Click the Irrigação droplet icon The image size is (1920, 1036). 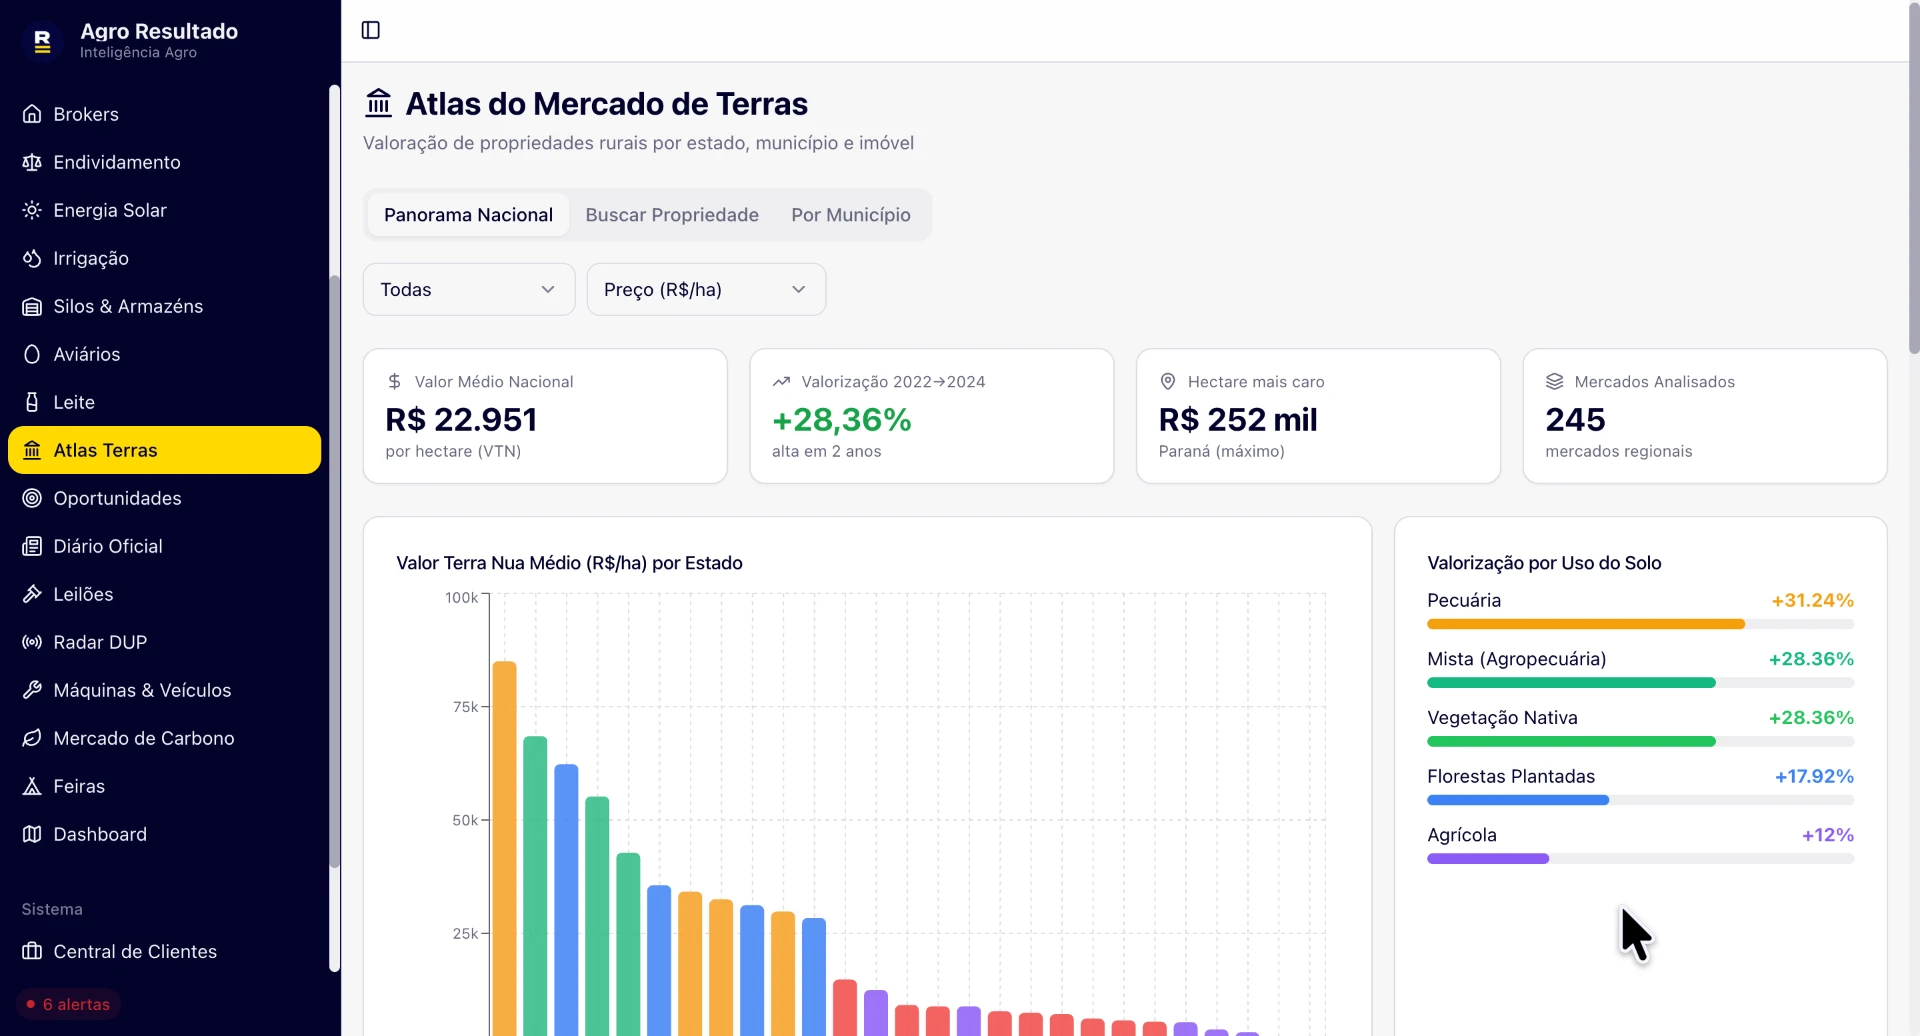pyautogui.click(x=32, y=258)
